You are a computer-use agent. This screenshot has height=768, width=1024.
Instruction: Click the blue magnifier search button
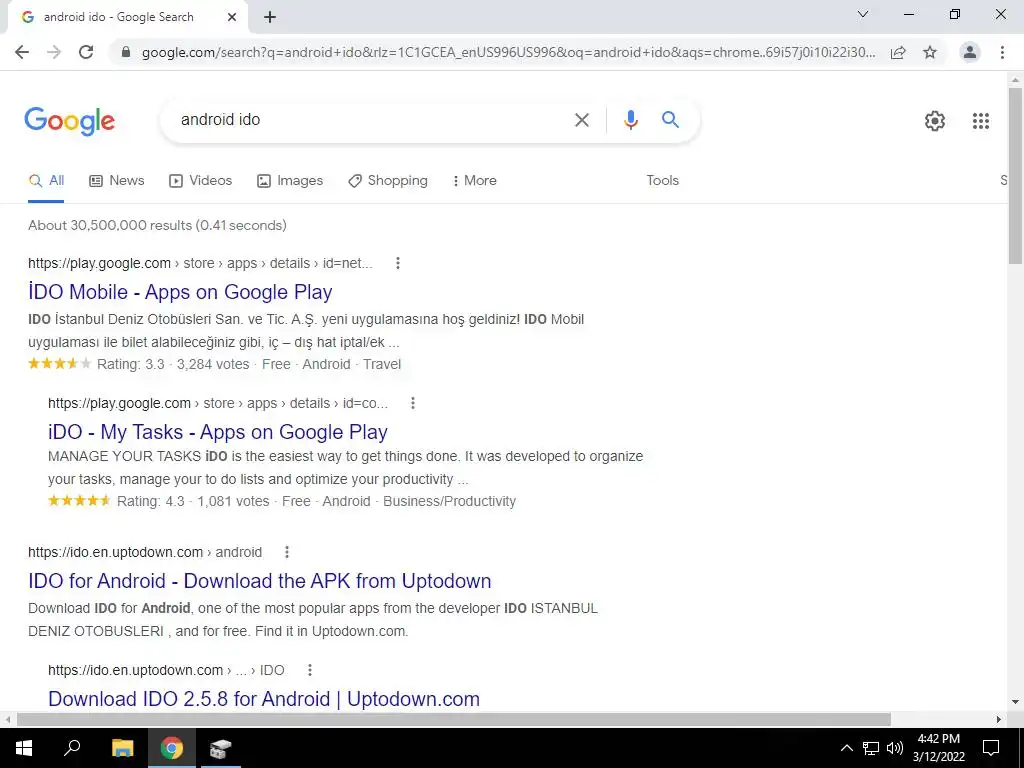click(670, 120)
